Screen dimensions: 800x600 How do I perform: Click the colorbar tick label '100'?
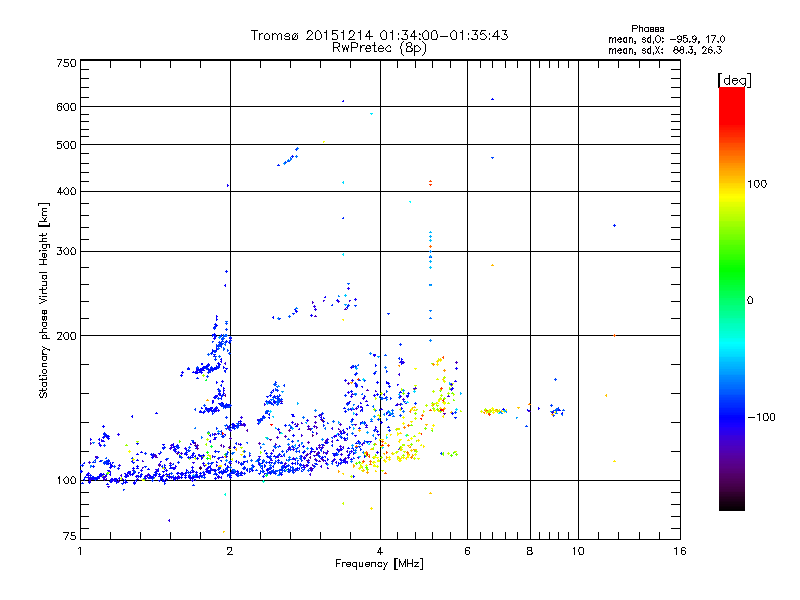757,184
